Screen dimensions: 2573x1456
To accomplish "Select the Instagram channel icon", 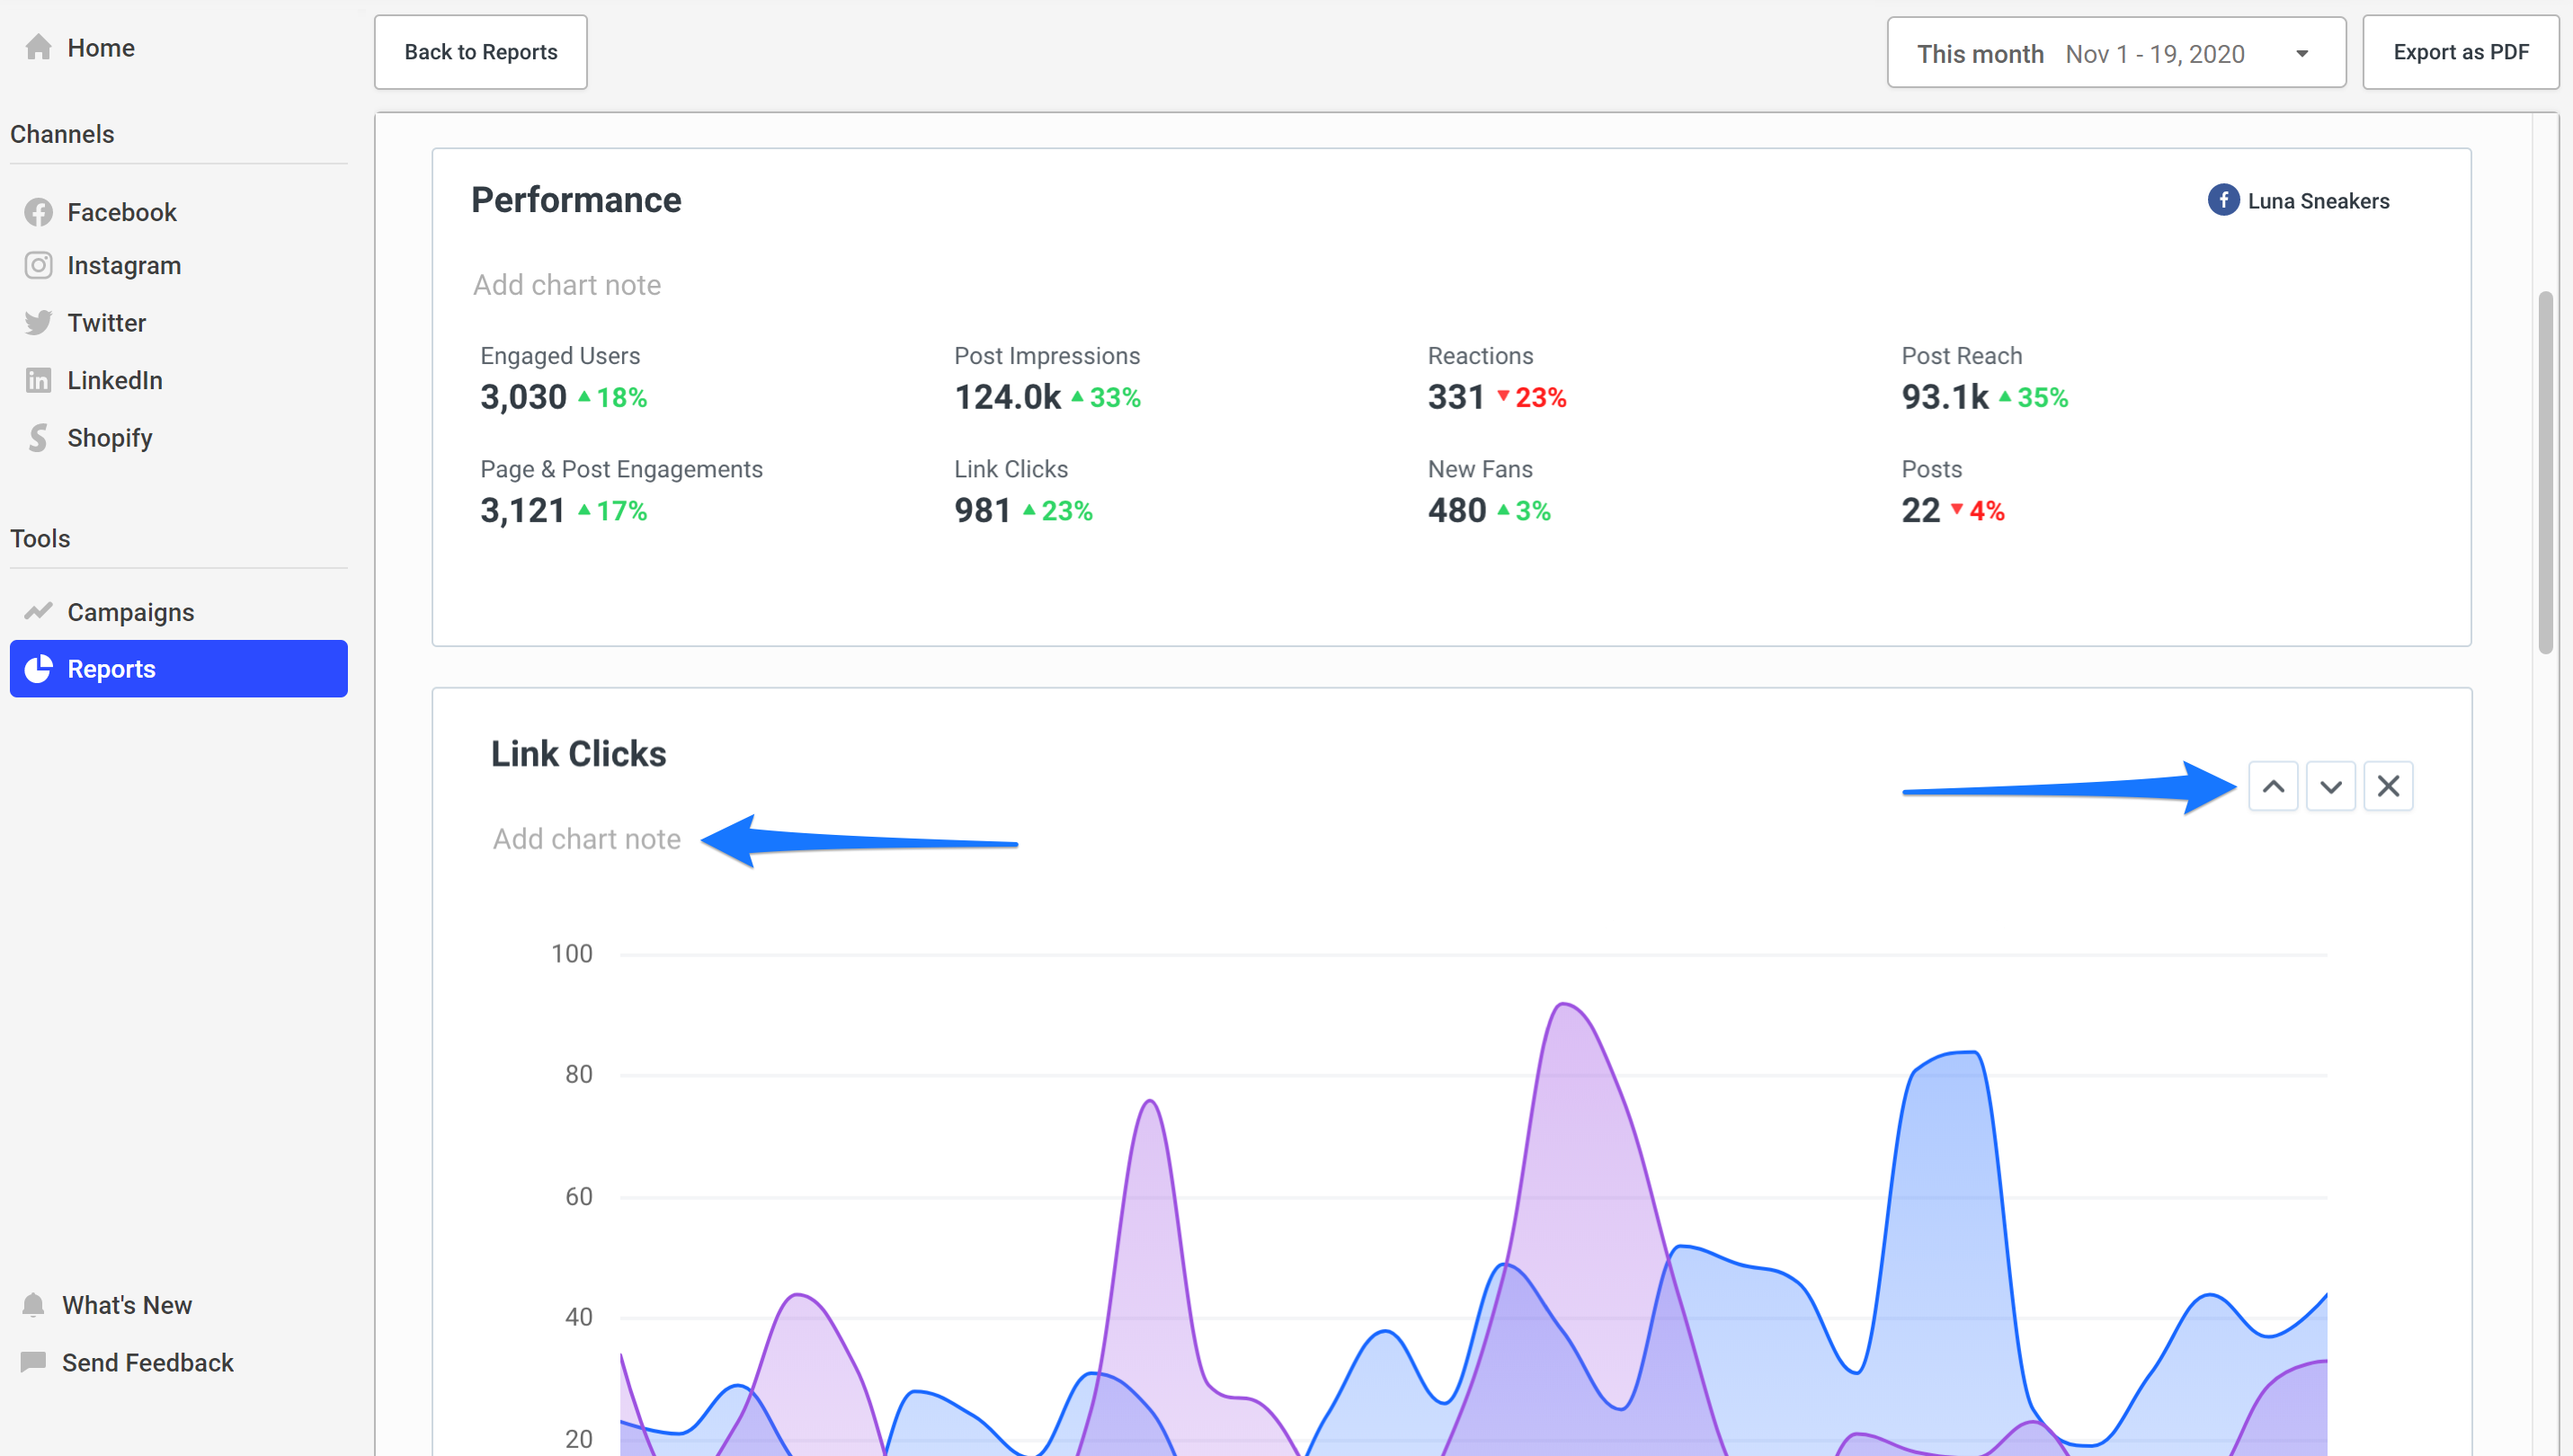I will pos(38,265).
